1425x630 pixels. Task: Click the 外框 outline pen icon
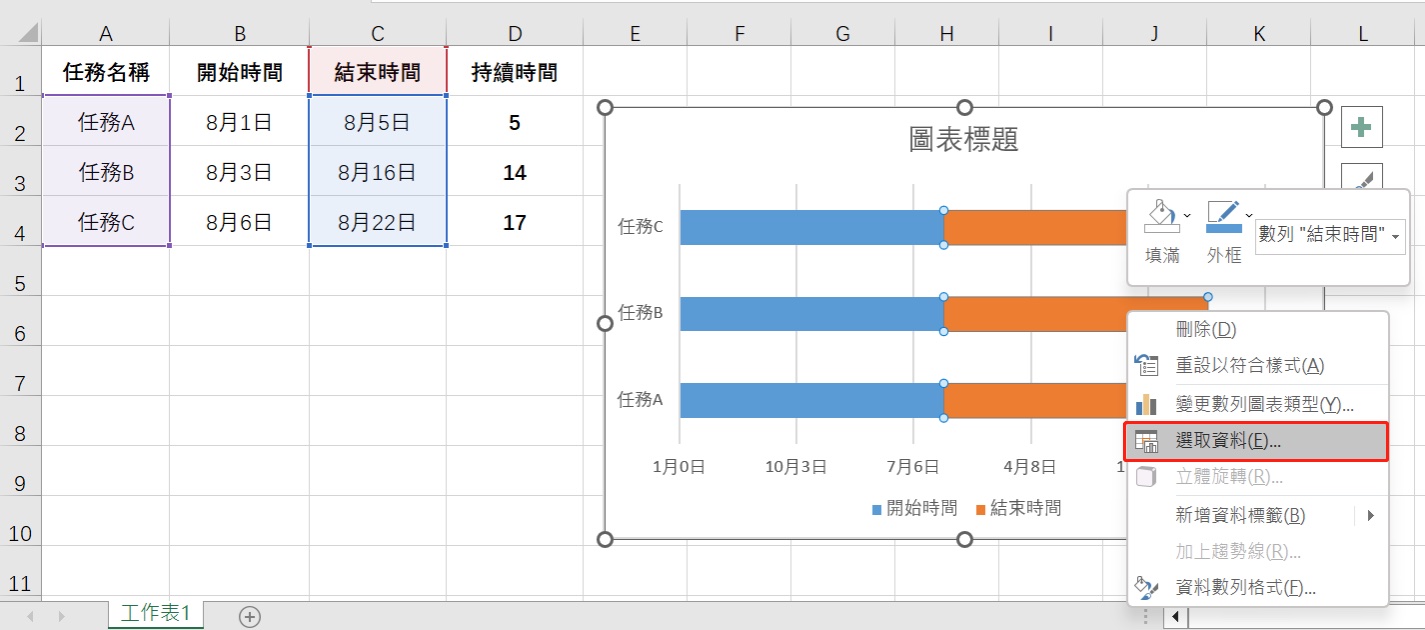click(1223, 210)
